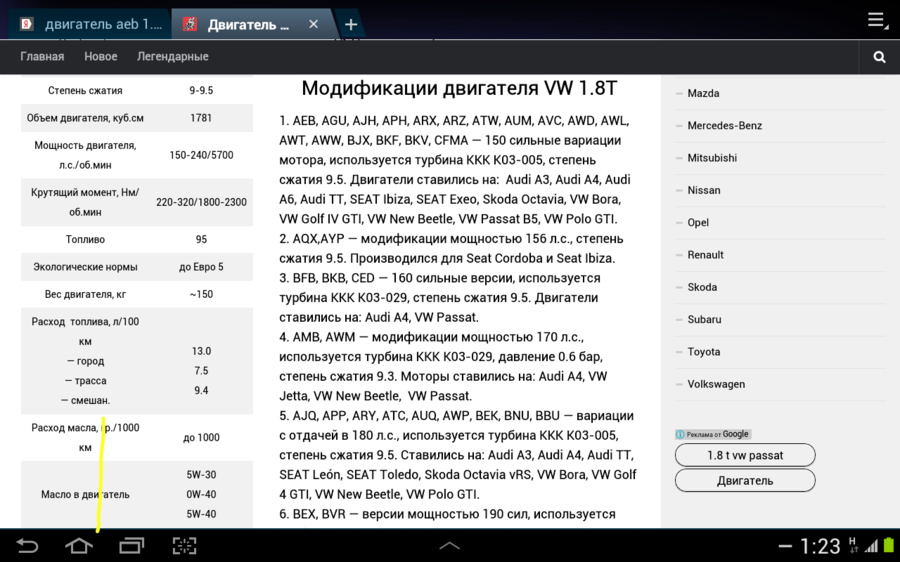Tap the Android home button
The width and height of the screenshot is (900, 562).
79,545
